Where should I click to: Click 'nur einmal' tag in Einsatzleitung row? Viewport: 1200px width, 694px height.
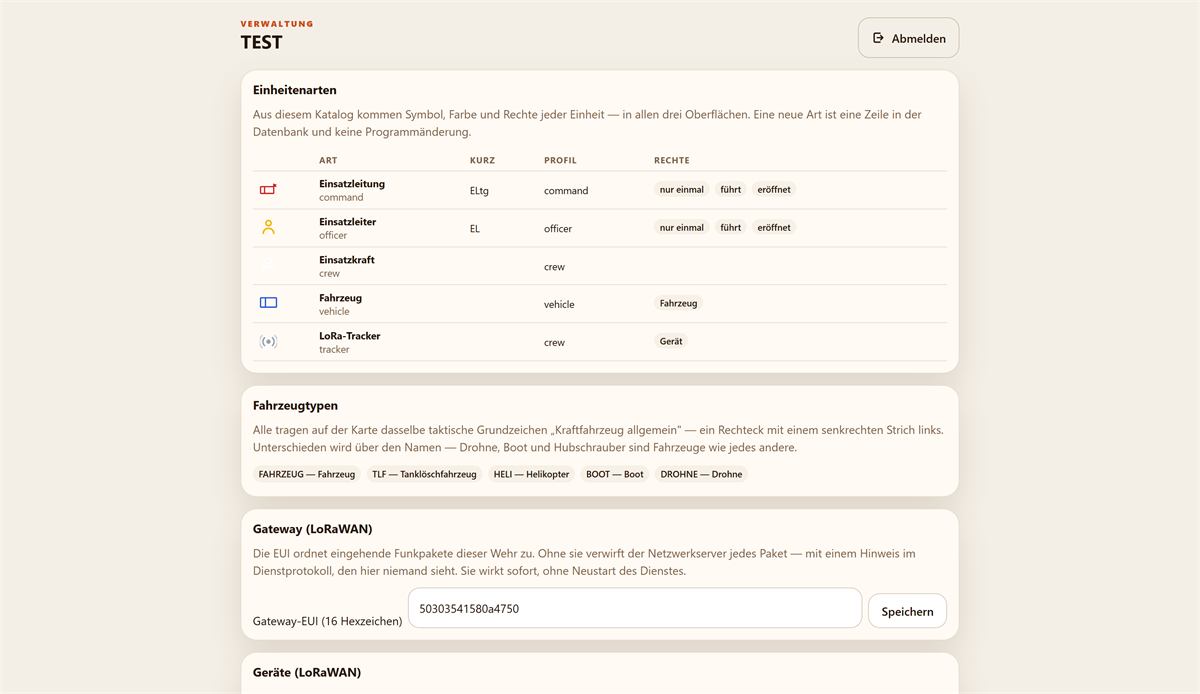[682, 189]
